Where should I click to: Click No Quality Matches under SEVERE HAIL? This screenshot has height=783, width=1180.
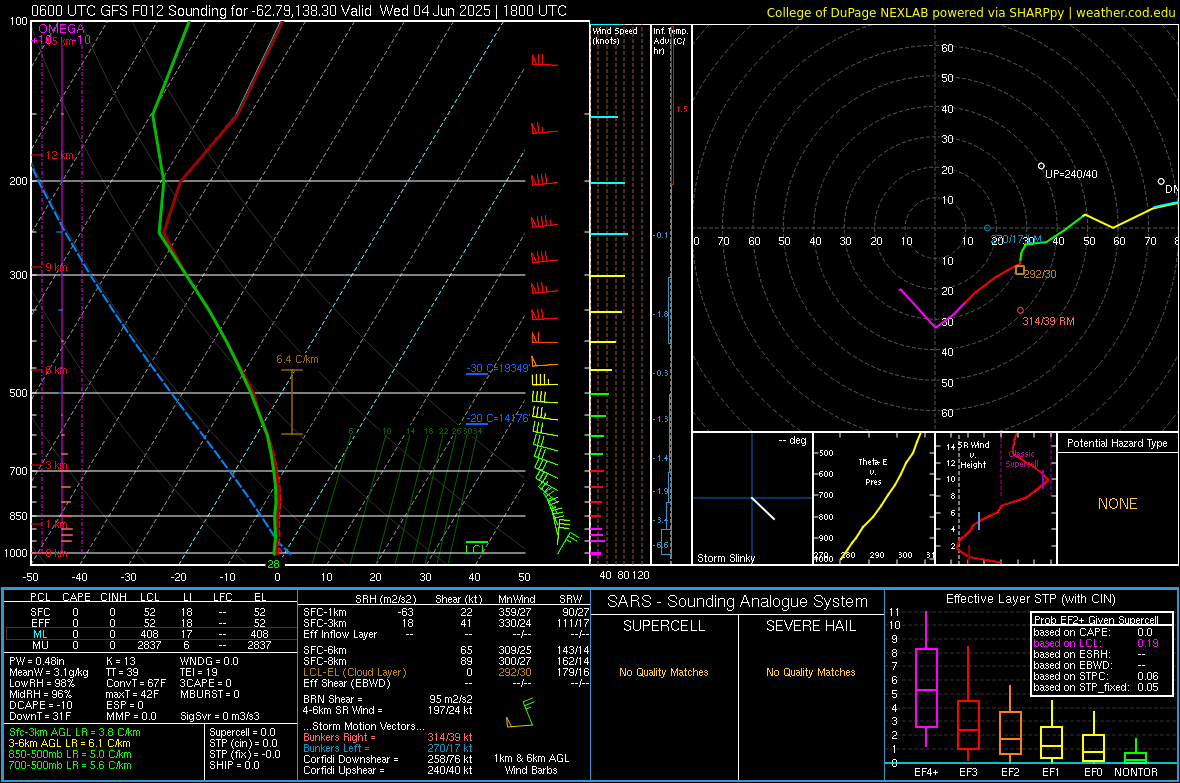(x=810, y=672)
